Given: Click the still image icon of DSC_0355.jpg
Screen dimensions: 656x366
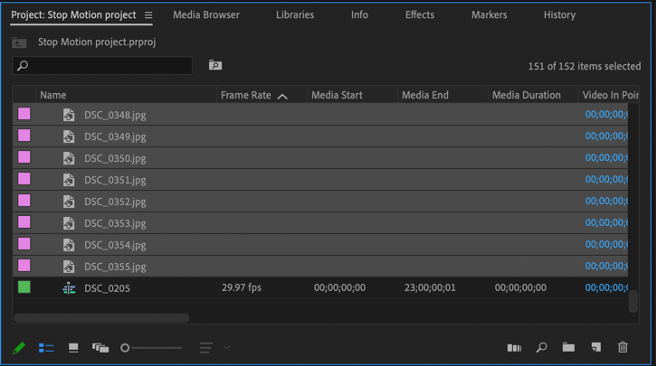Looking at the screenshot, I should tap(69, 266).
